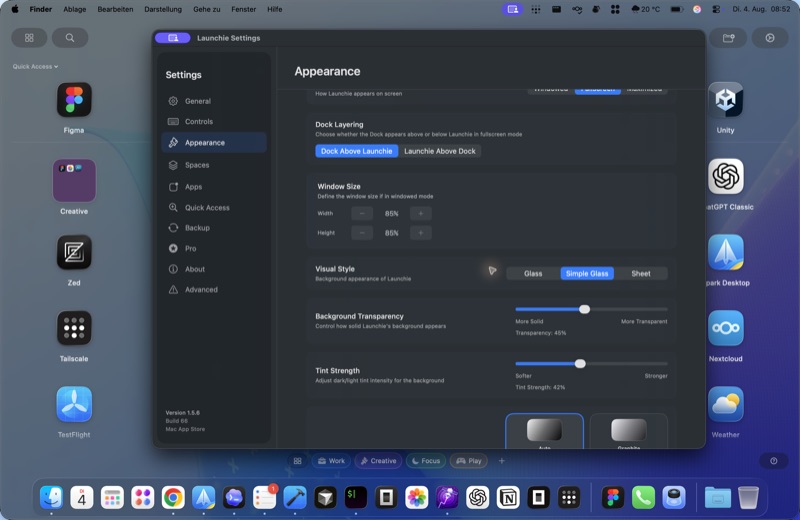The image size is (800, 520).
Task: Click the Launchie icon in title bar
Action: (172, 38)
